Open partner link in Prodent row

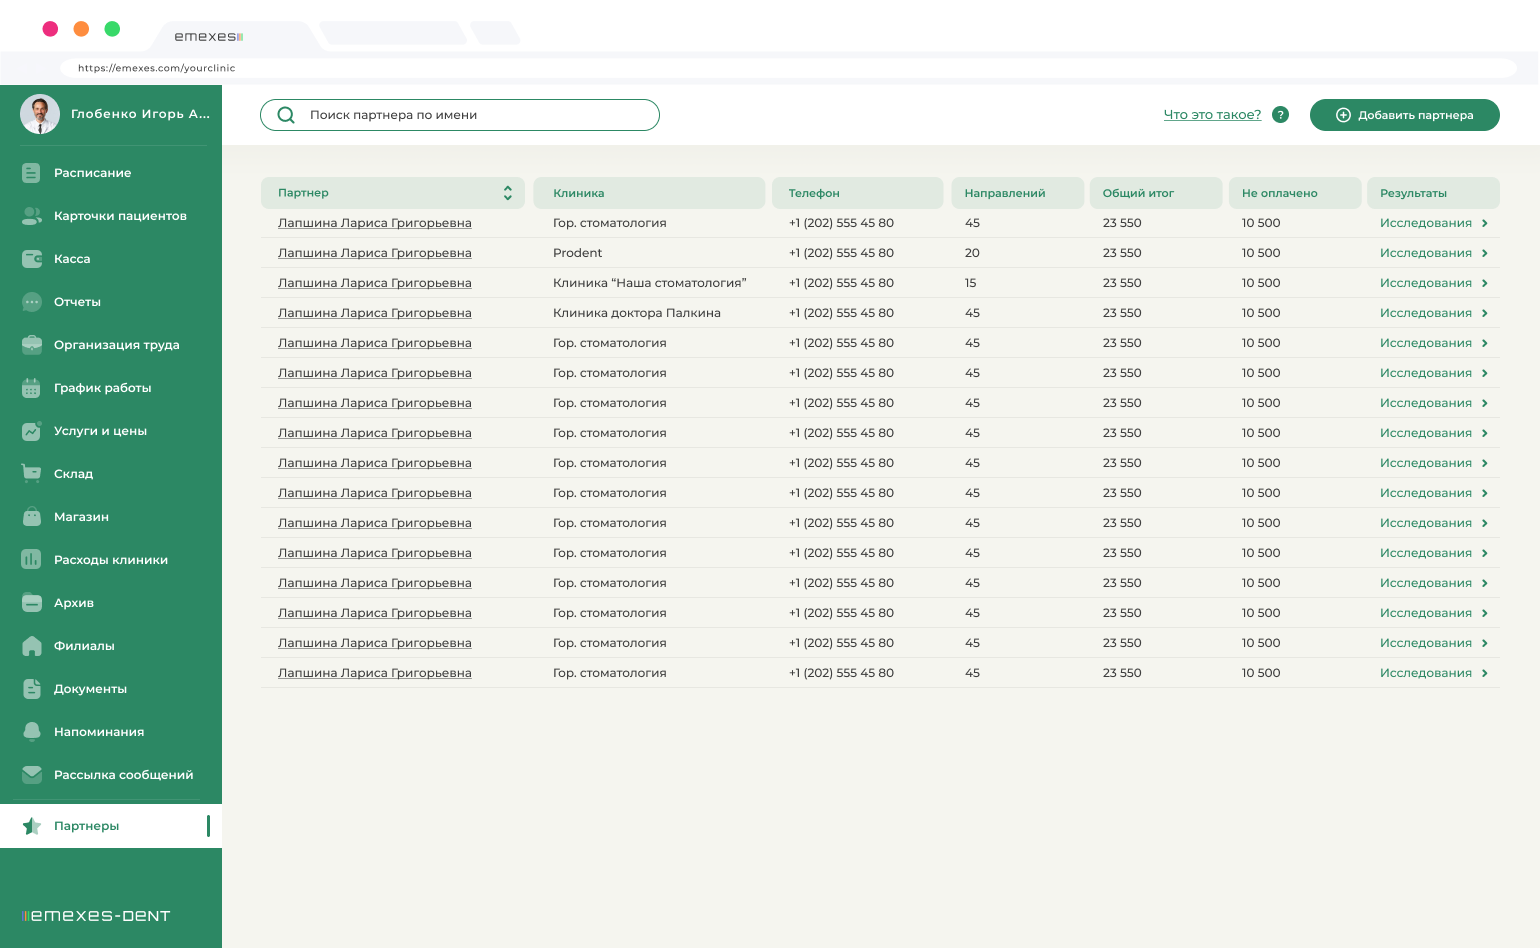coord(374,253)
